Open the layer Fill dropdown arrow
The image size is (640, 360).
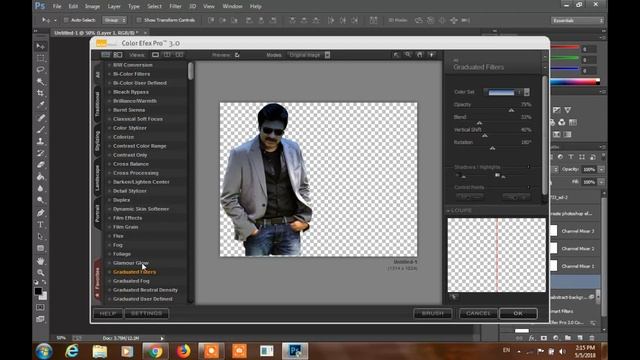coord(601,182)
